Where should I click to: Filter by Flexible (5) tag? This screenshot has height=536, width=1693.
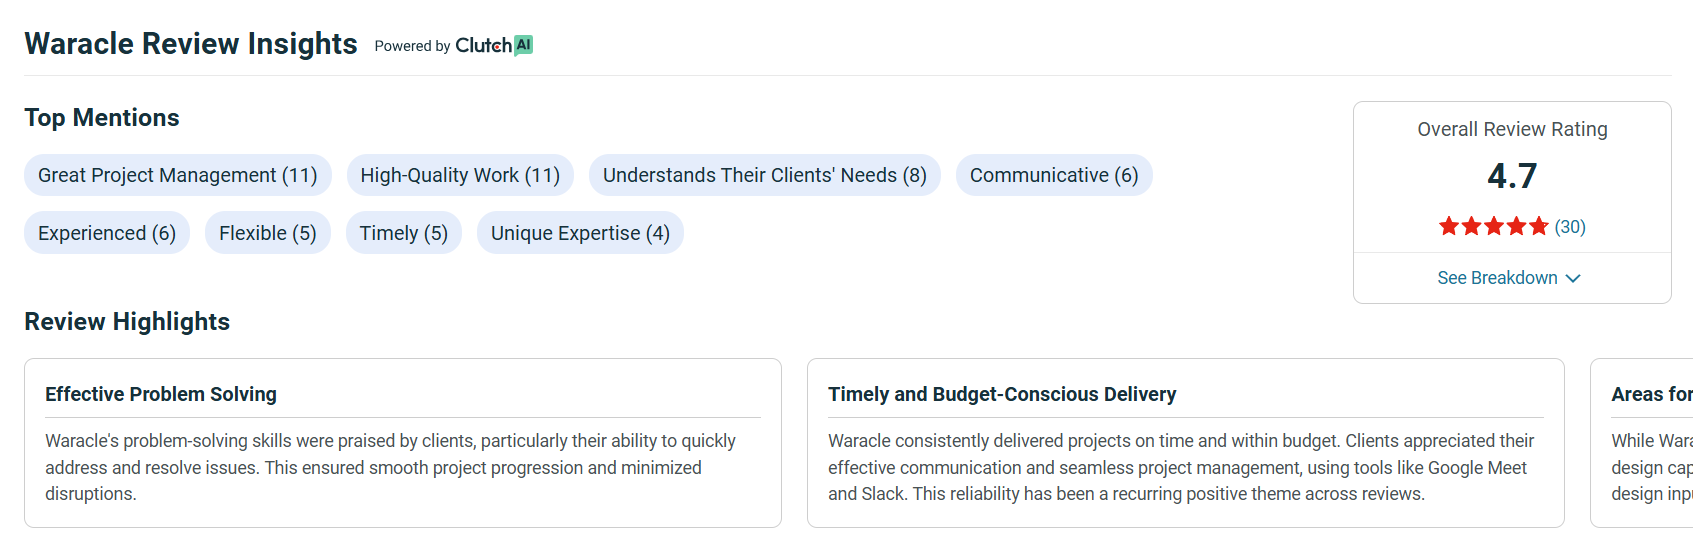point(268,233)
